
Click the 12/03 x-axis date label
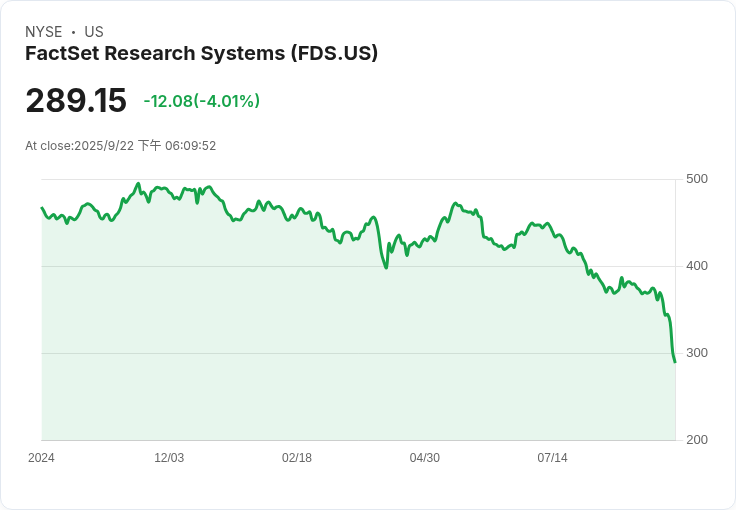click(169, 458)
